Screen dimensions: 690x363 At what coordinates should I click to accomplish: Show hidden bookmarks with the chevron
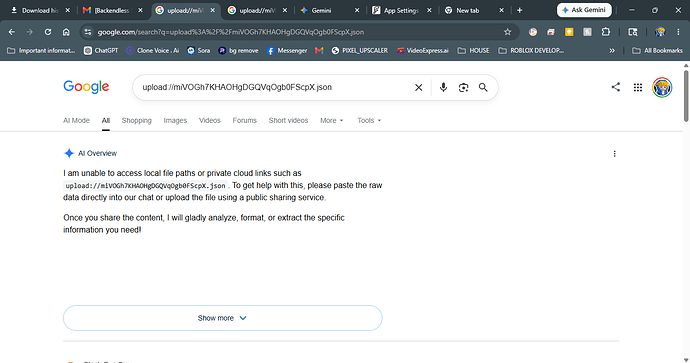pyautogui.click(x=612, y=51)
